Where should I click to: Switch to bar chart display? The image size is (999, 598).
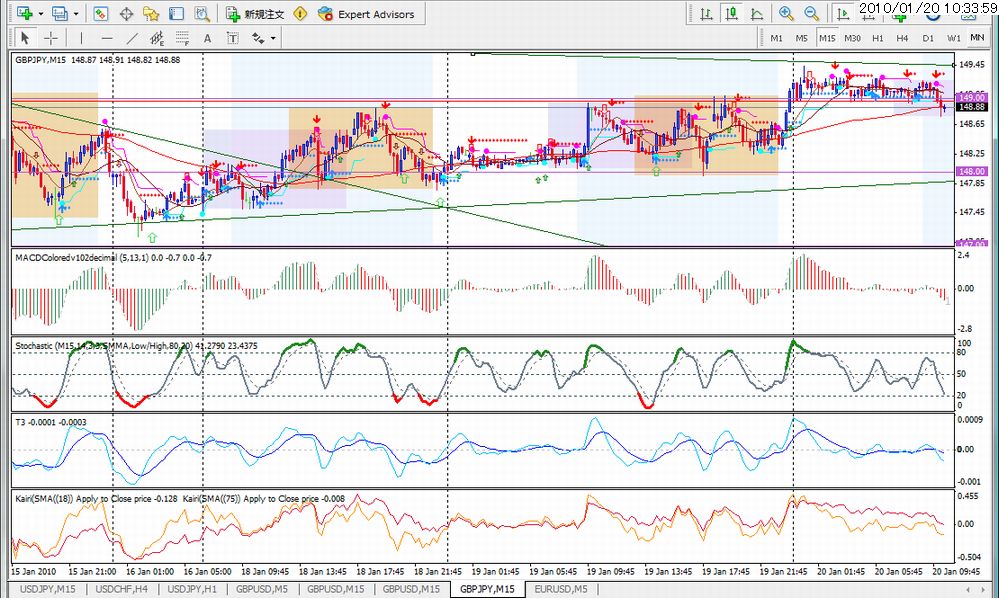pos(706,13)
